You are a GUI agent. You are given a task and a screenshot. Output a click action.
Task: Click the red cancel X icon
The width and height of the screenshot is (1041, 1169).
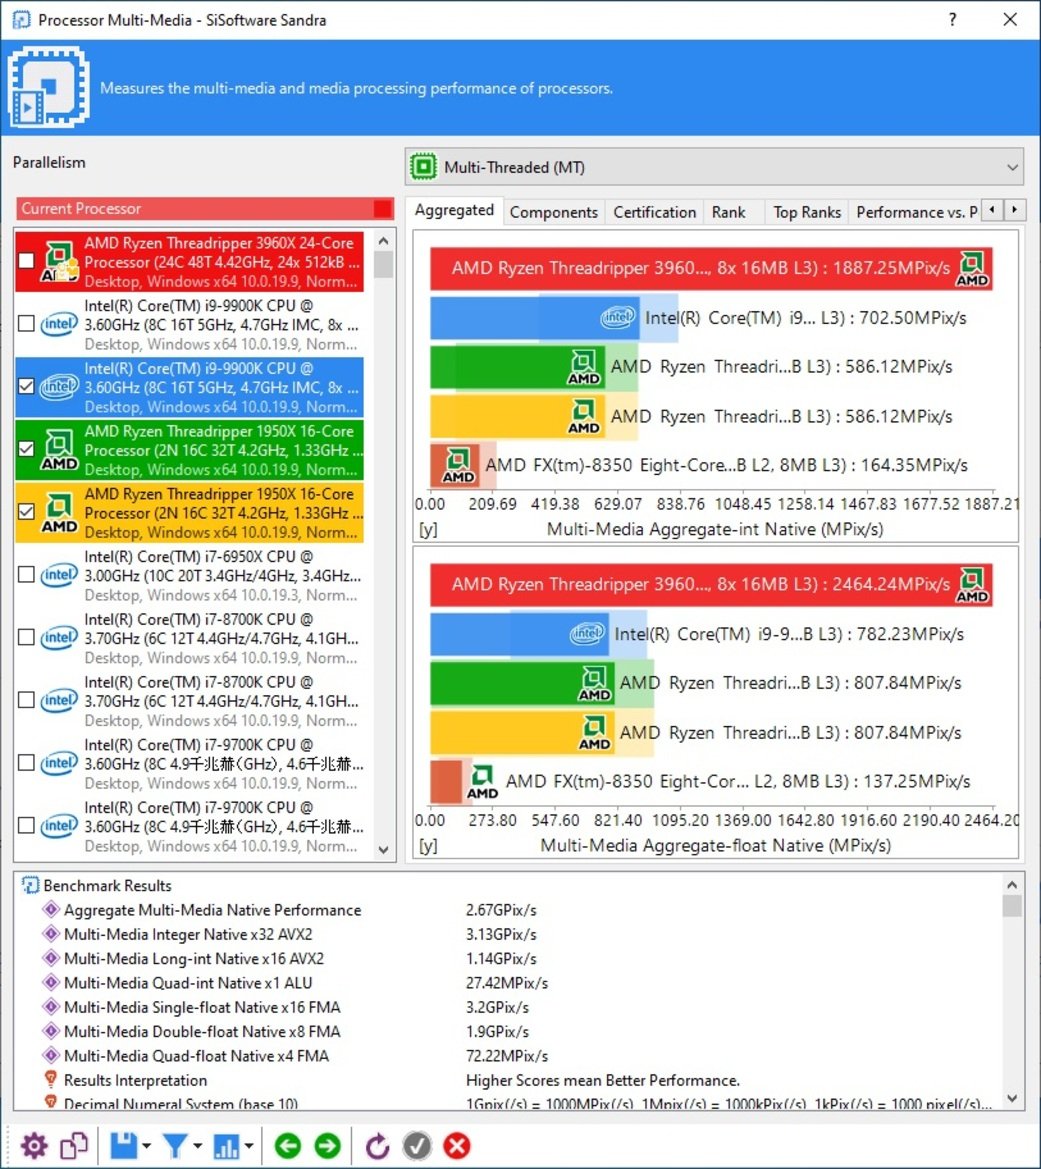(x=457, y=1146)
